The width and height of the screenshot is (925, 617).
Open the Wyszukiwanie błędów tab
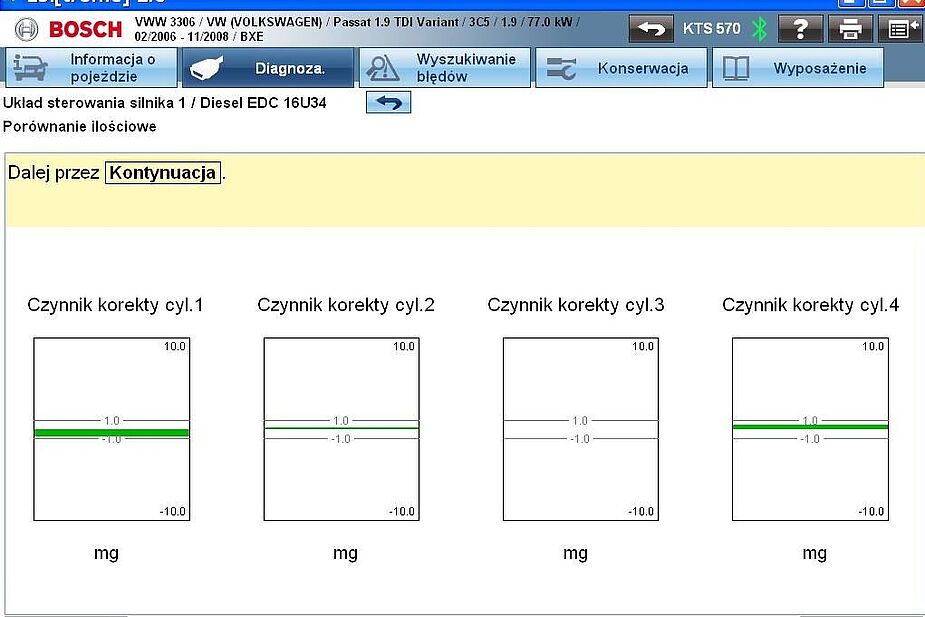pyautogui.click(x=443, y=68)
